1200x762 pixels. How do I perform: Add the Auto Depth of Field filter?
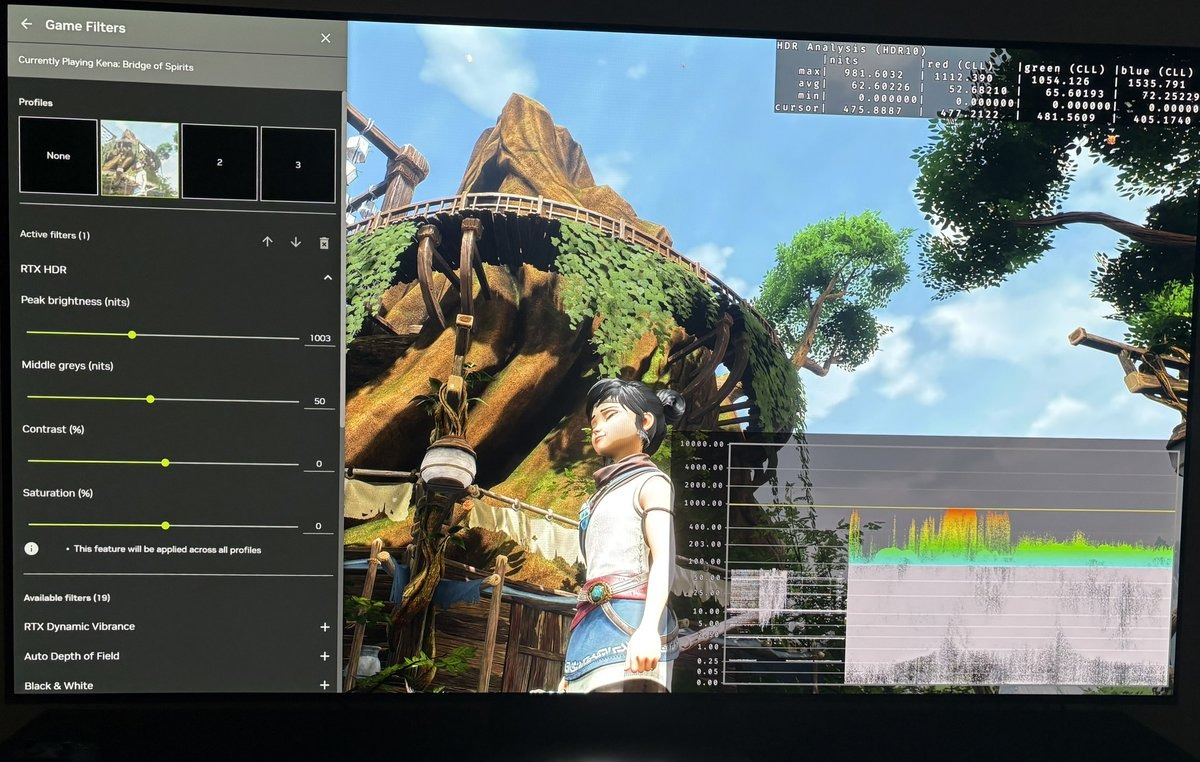[x=324, y=656]
